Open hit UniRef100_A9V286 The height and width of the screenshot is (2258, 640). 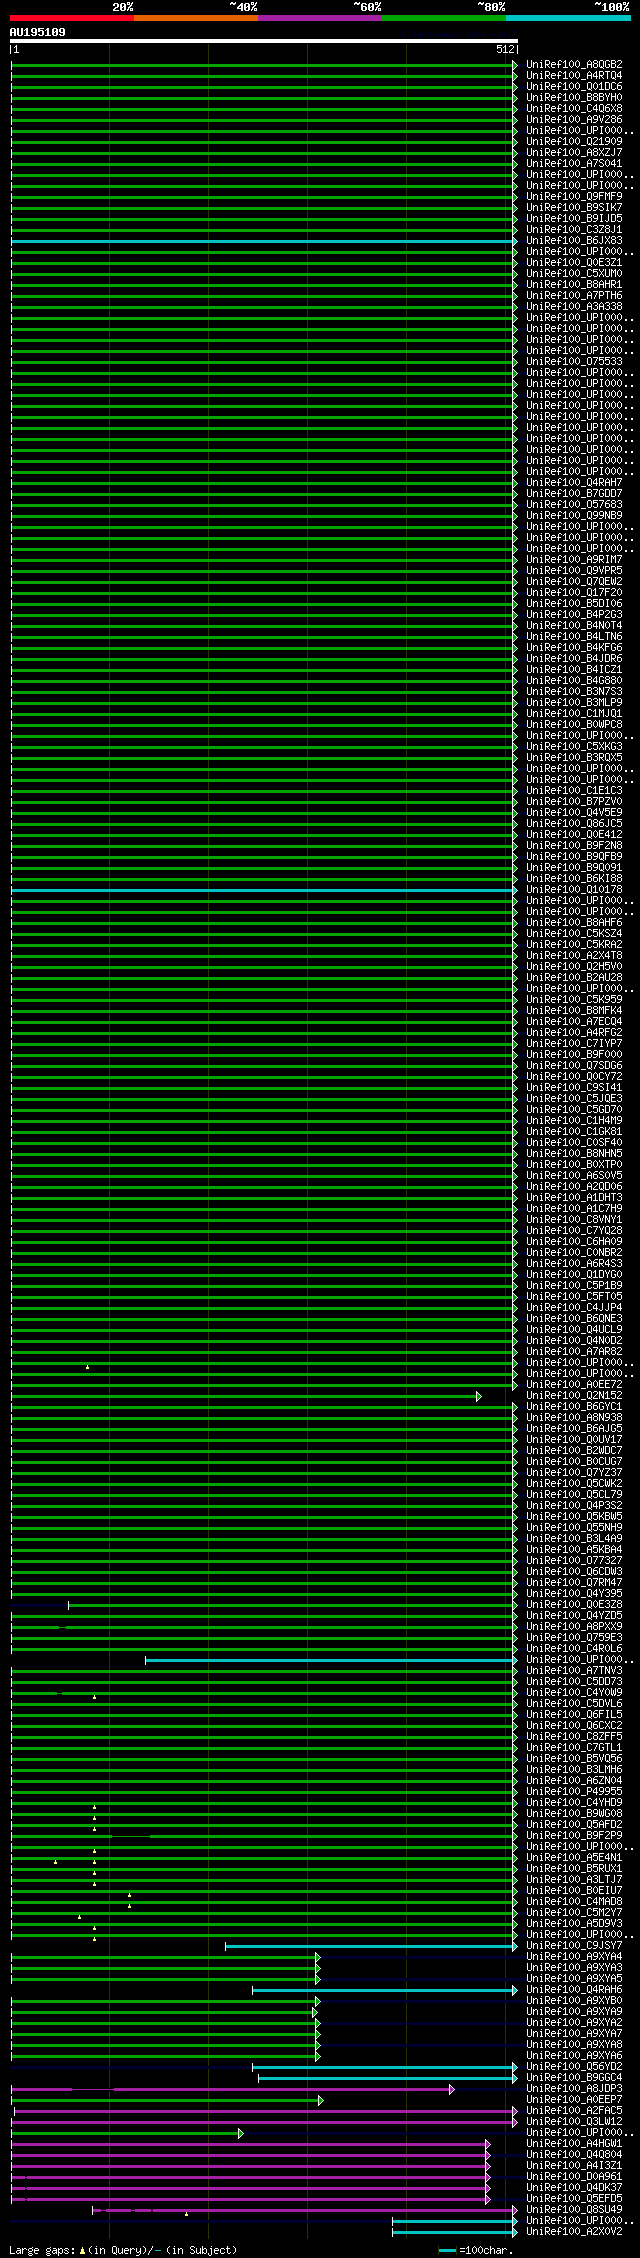coord(574,120)
